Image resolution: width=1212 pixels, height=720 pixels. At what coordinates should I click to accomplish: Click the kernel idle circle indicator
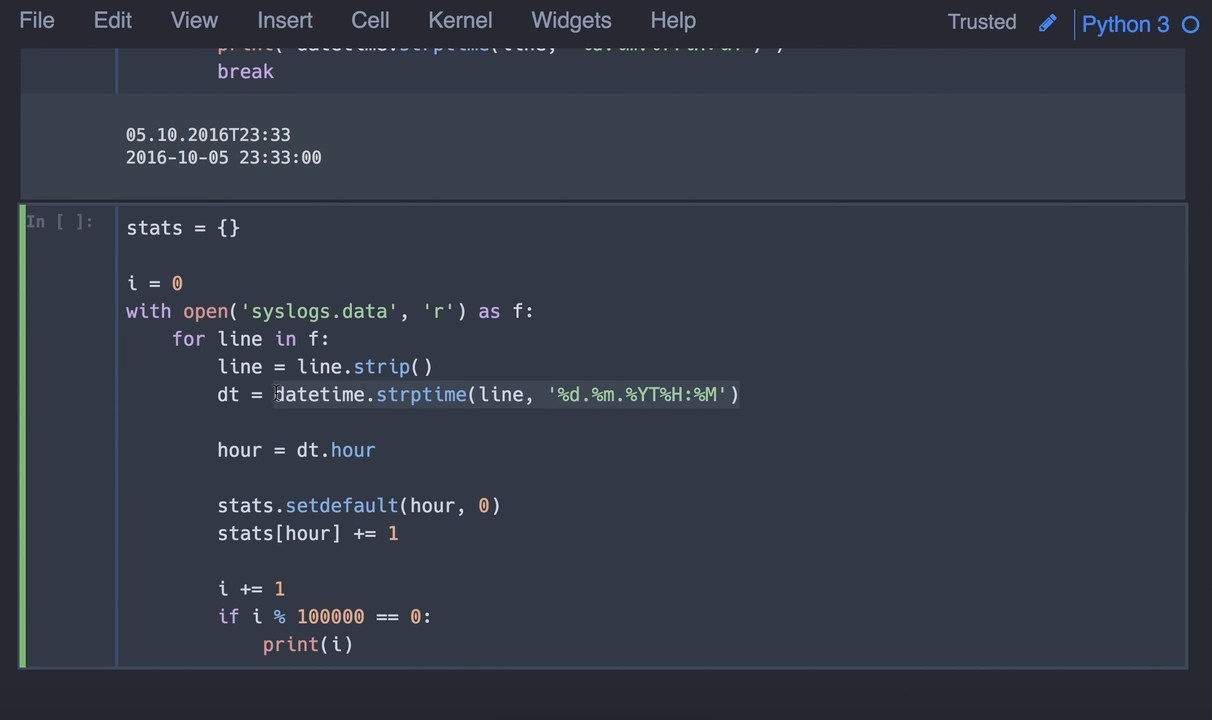click(x=1190, y=25)
